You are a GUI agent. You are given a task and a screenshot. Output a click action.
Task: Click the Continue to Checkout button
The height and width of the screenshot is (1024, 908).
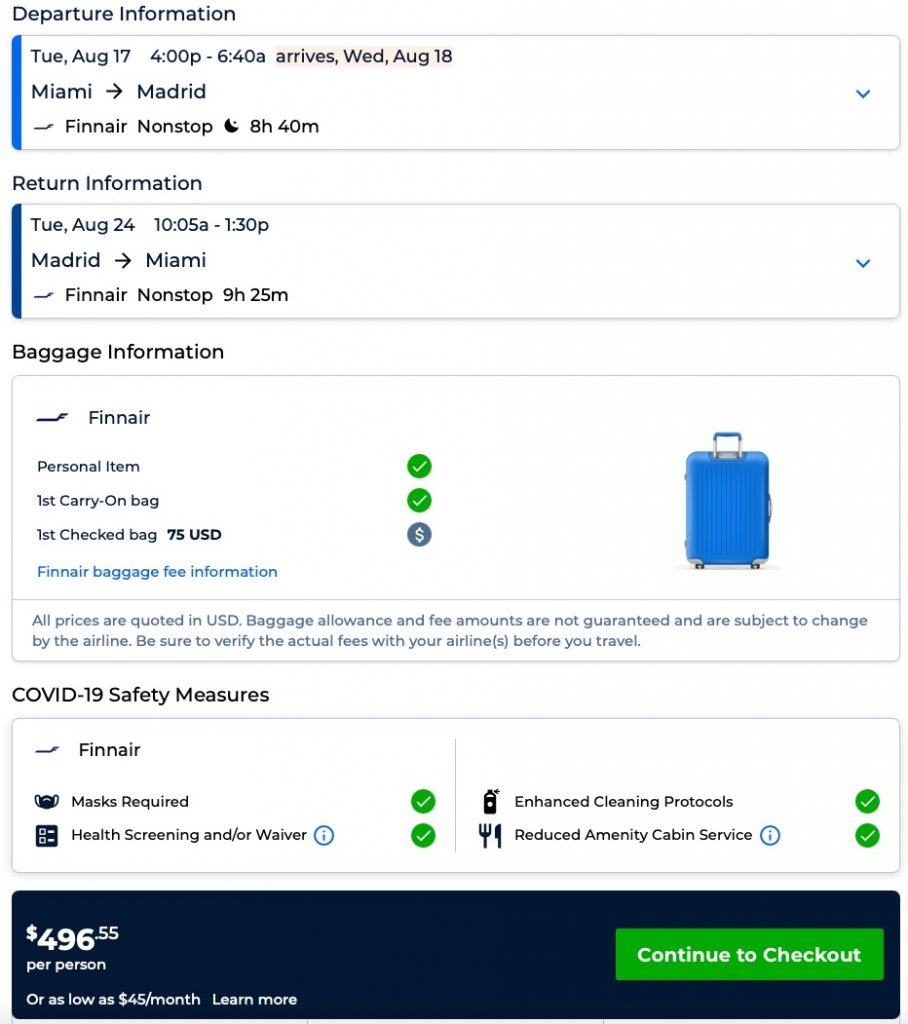click(x=749, y=954)
